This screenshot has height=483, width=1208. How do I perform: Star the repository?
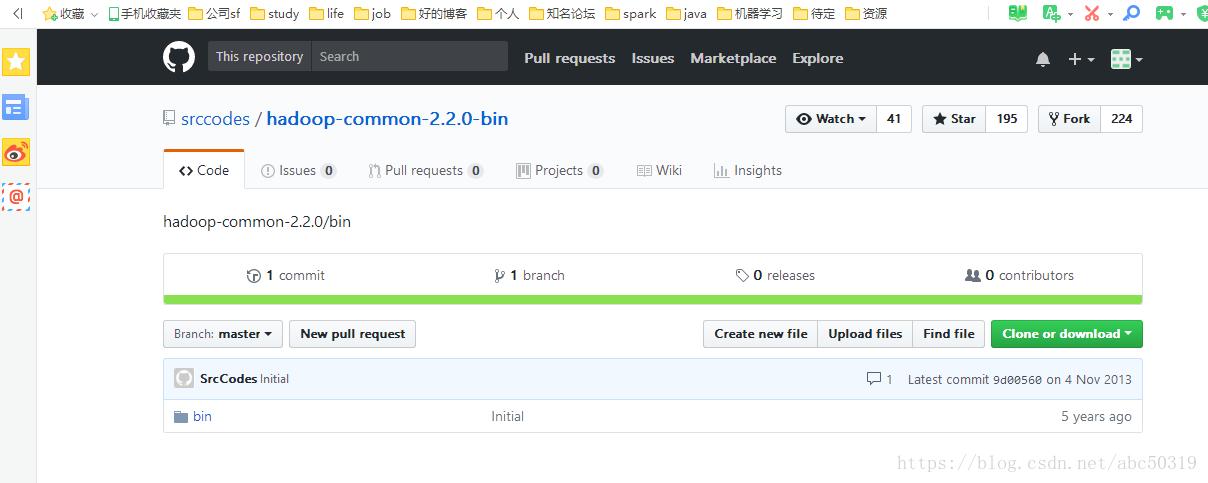point(954,119)
